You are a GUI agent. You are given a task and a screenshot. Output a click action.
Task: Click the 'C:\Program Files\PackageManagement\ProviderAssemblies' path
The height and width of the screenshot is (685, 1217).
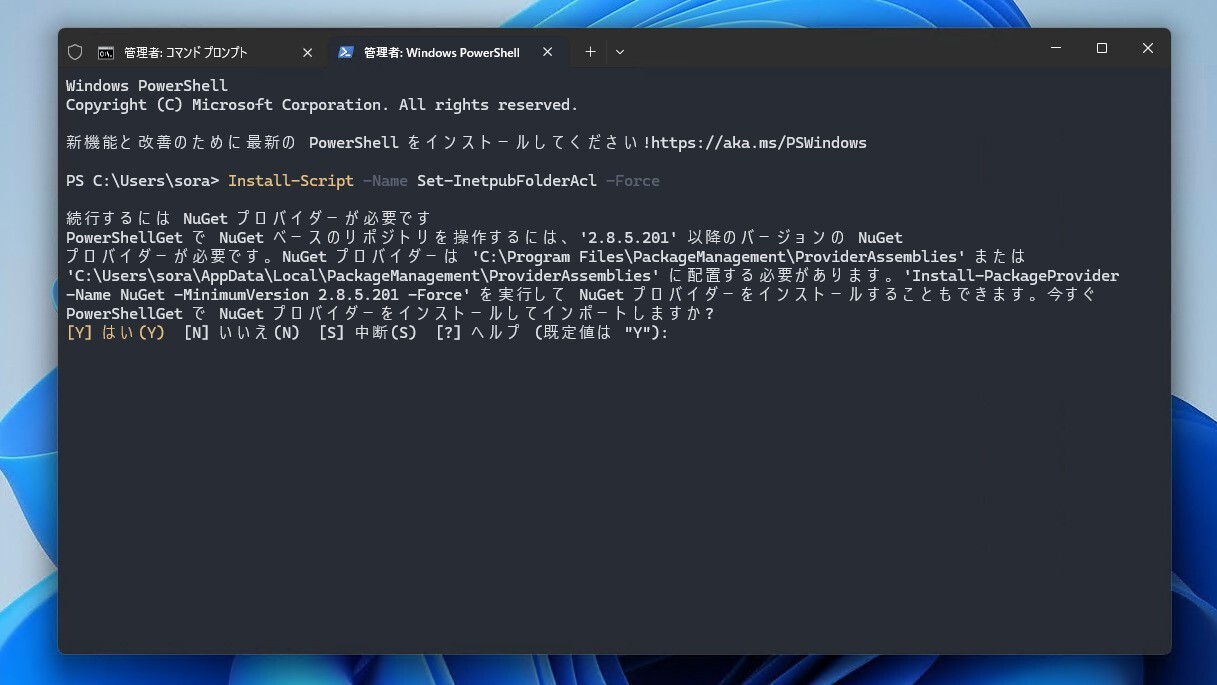point(718,257)
